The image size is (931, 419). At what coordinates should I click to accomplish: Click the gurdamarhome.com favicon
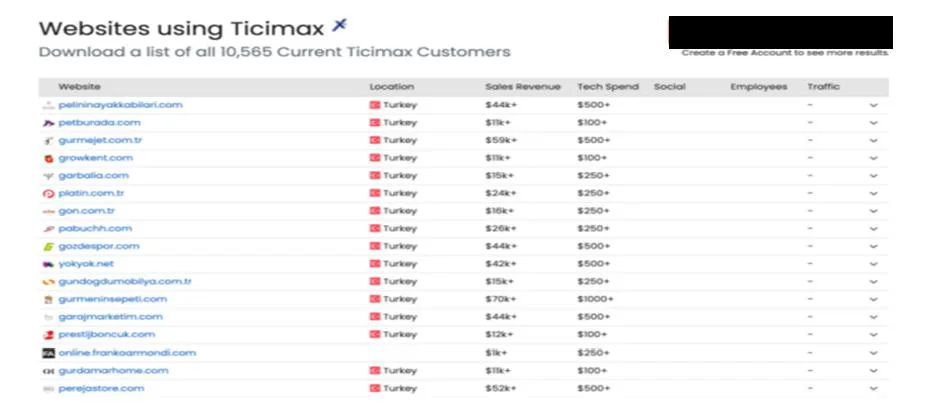click(x=49, y=372)
